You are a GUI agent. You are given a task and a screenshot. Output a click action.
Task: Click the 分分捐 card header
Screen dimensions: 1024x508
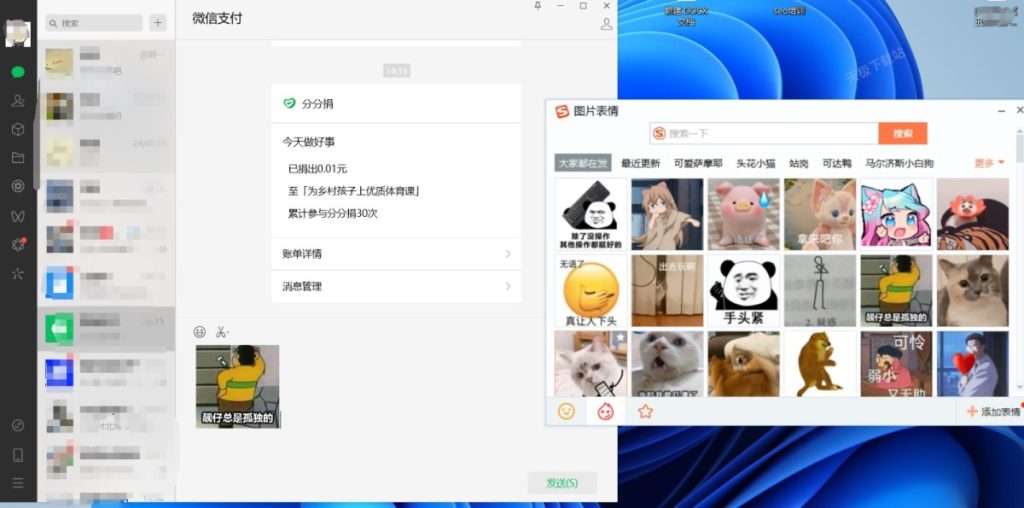point(396,103)
